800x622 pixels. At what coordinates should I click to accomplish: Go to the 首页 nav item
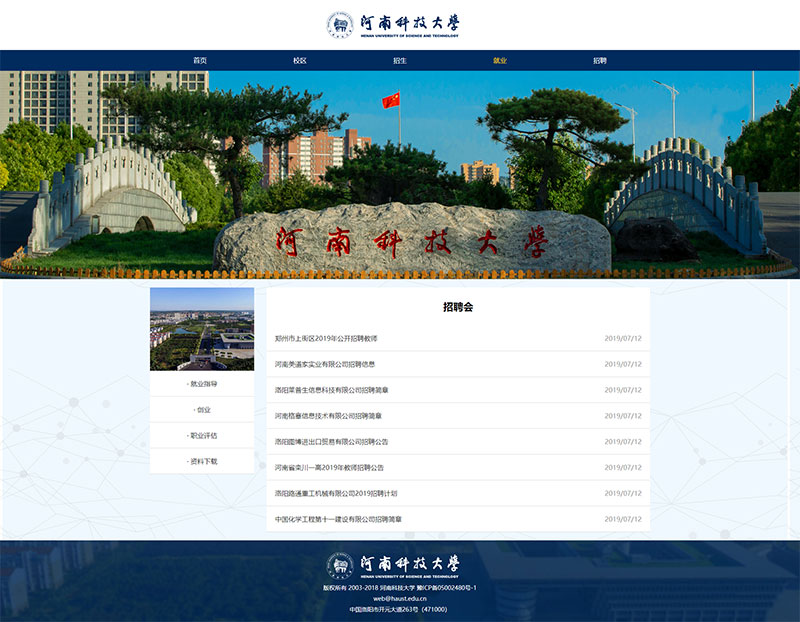pos(200,60)
